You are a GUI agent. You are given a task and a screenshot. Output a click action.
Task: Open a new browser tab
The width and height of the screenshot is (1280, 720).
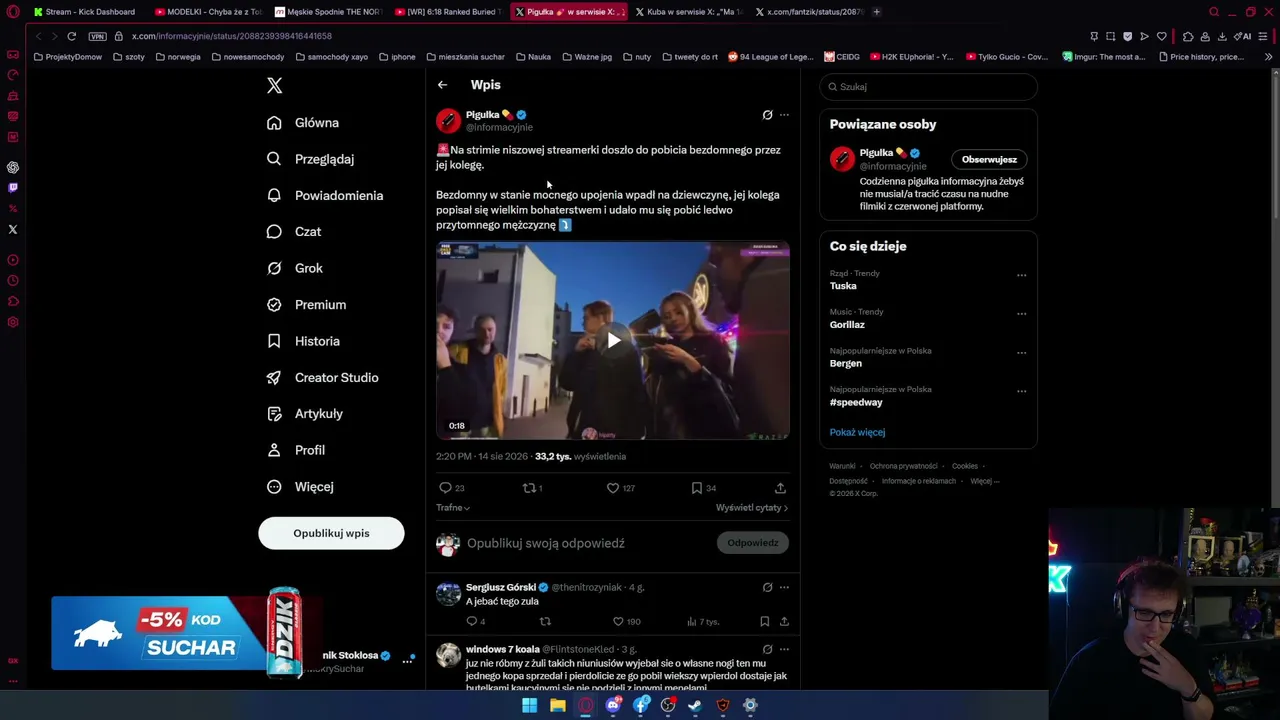tap(876, 12)
